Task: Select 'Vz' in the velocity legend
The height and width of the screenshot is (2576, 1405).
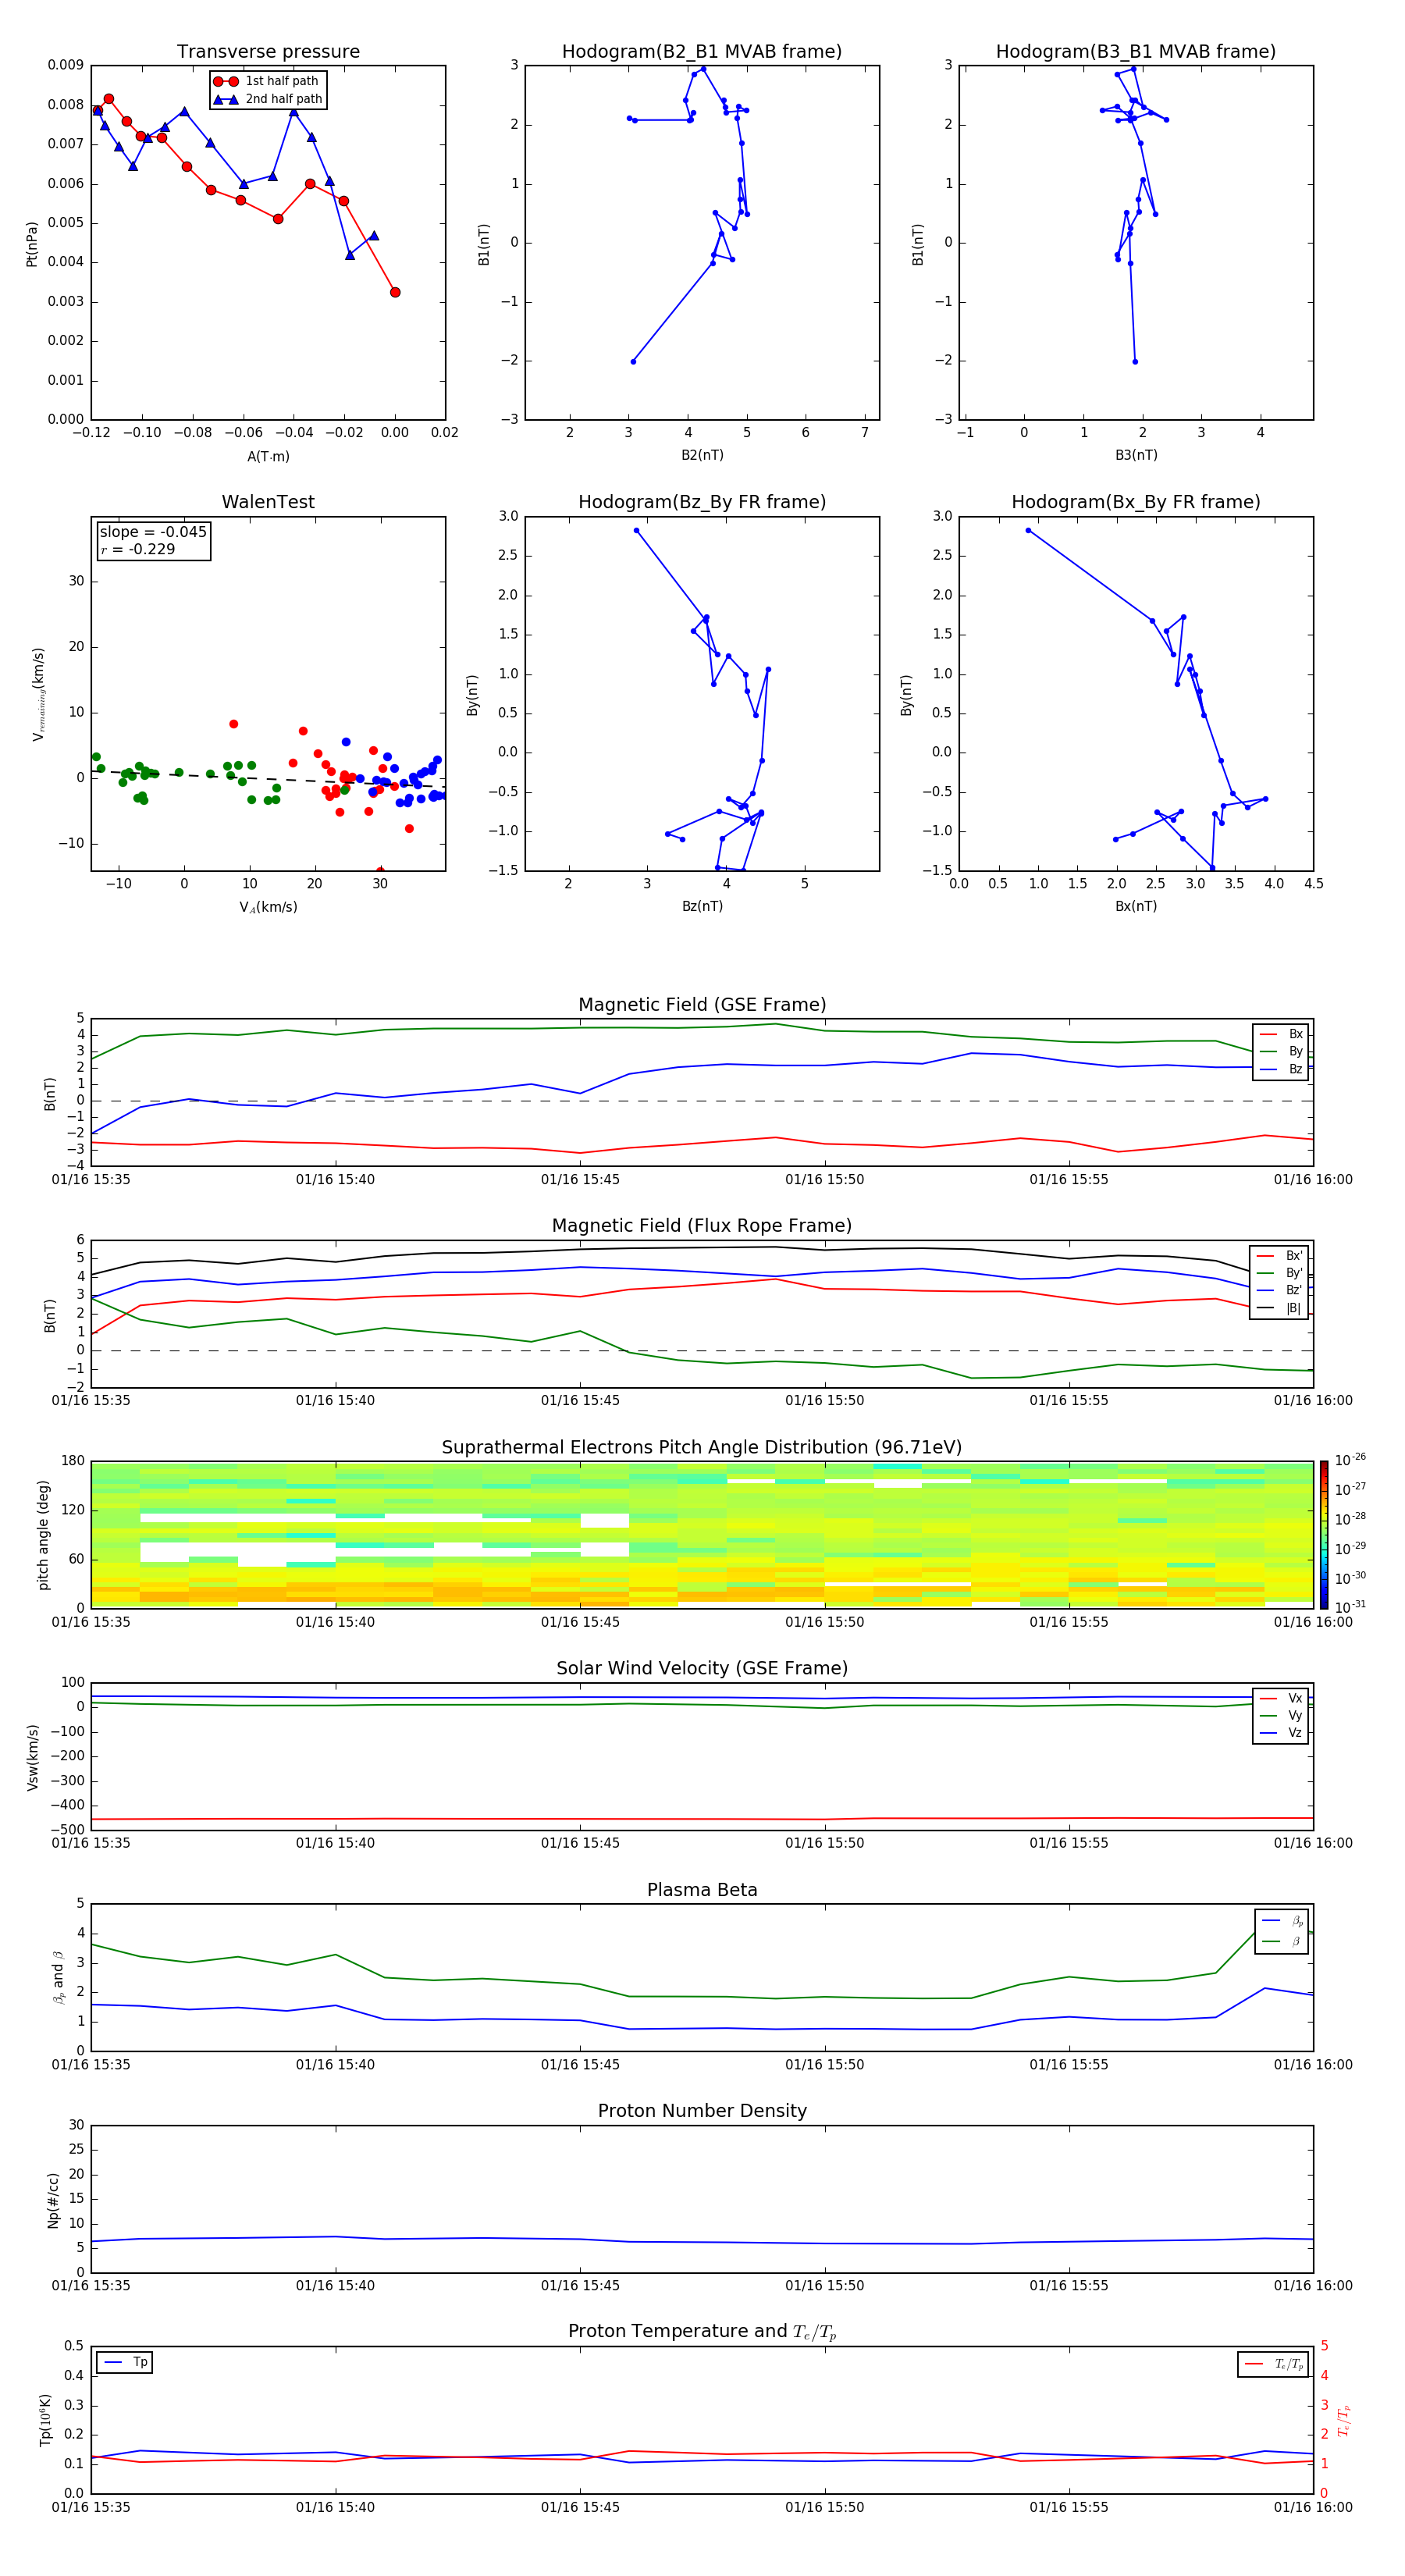Action: click(1281, 1733)
